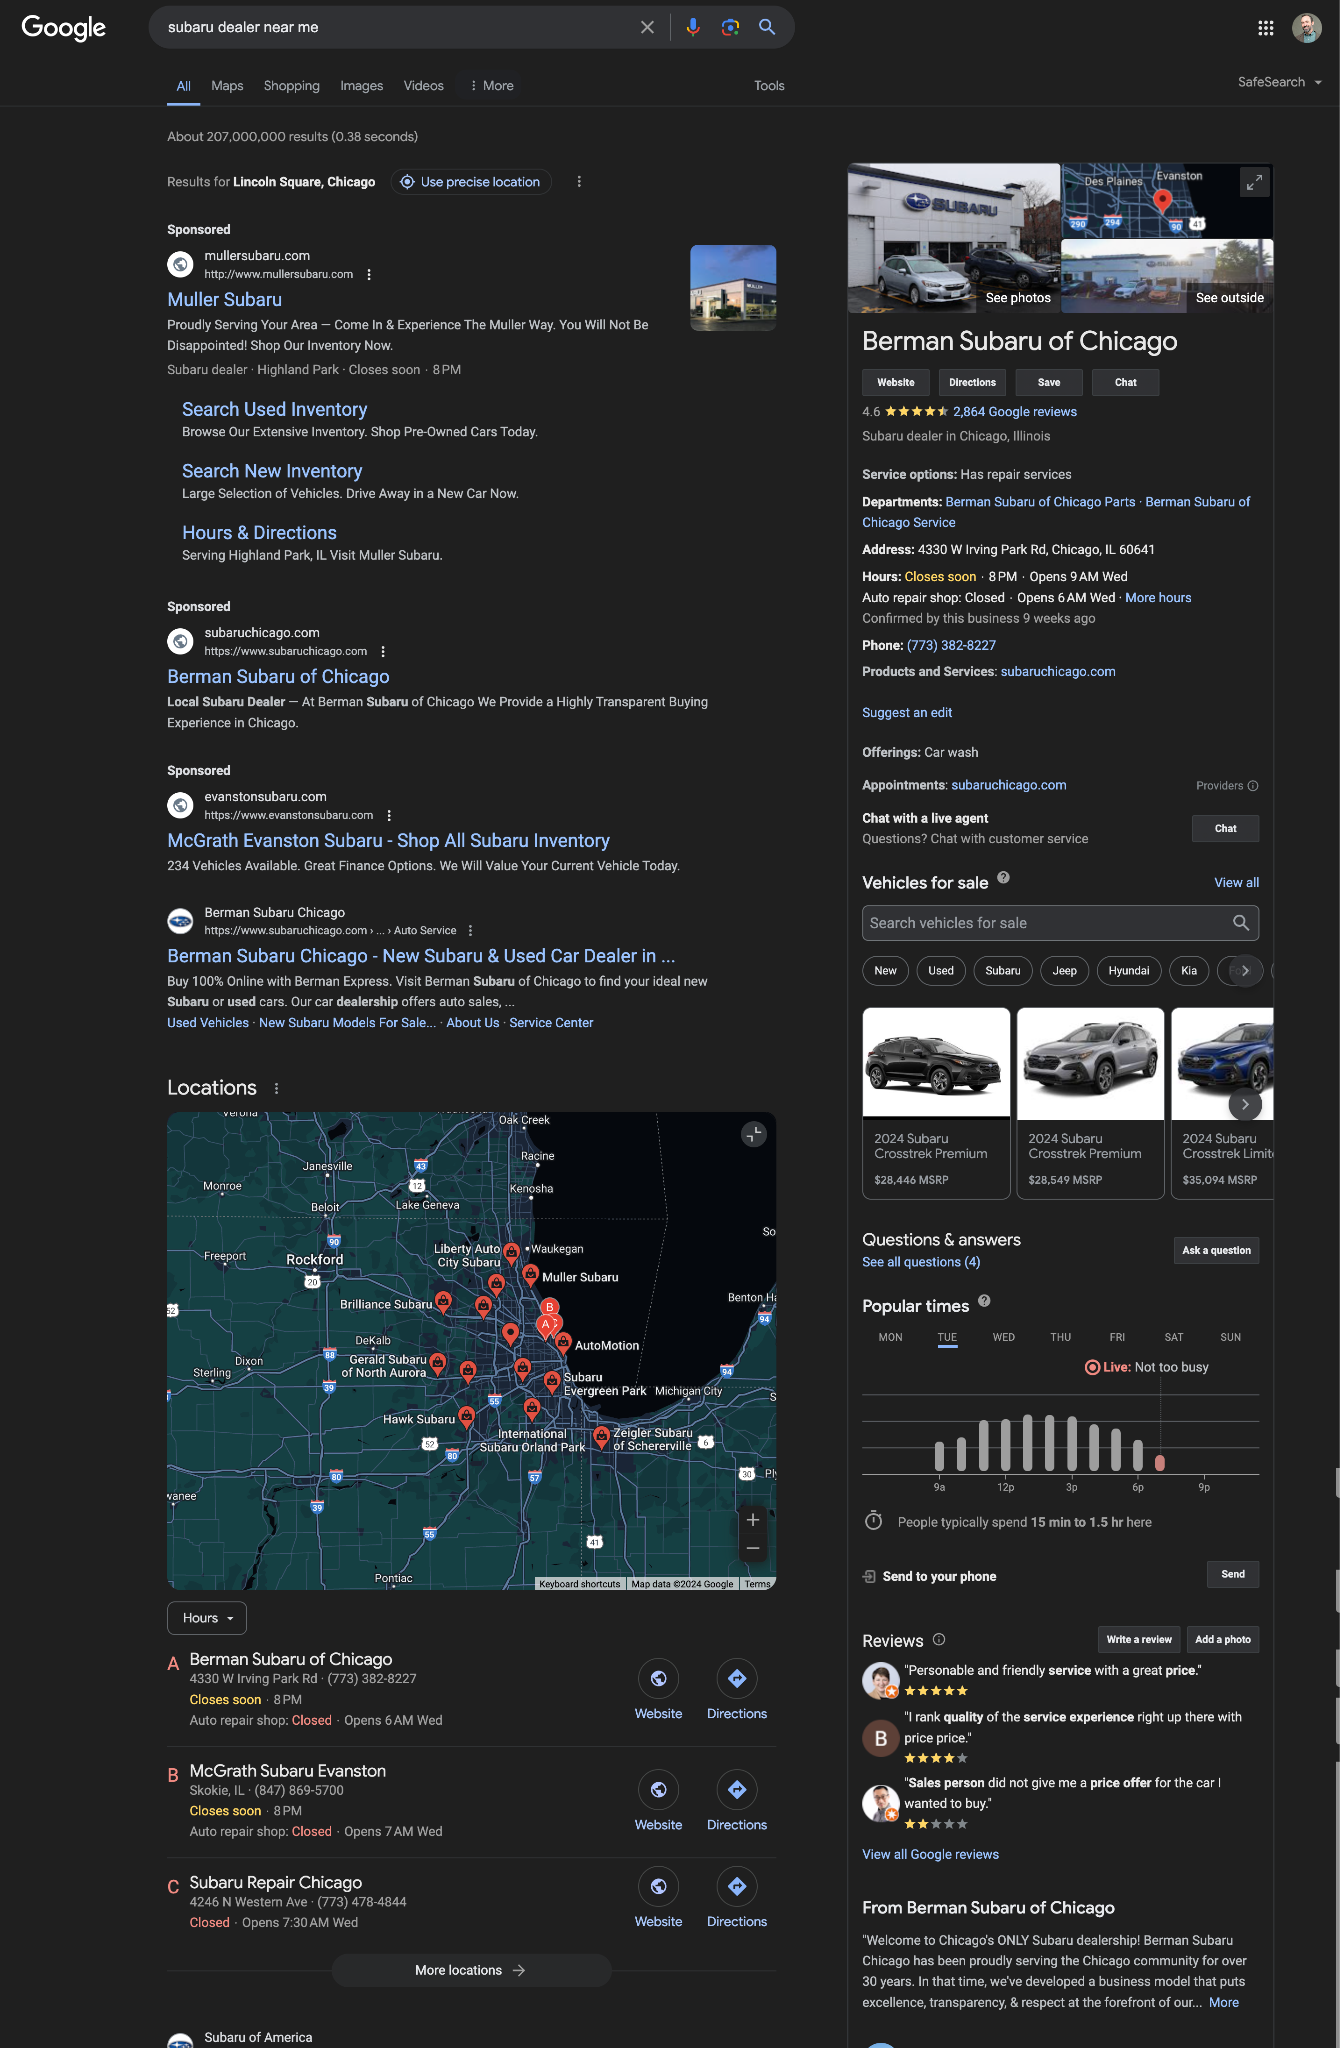
Task: Open the Google account profile picture
Action: (1307, 28)
